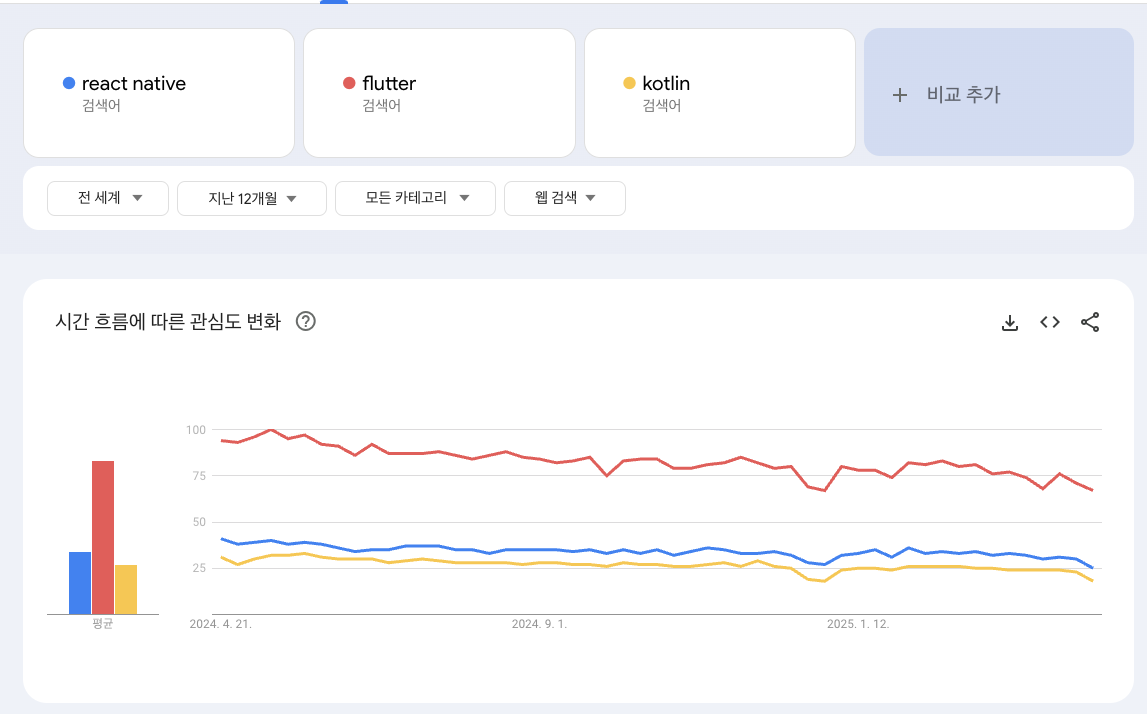Open the 모든 카테고리 category dropdown
The image size is (1147, 714).
pos(415,198)
